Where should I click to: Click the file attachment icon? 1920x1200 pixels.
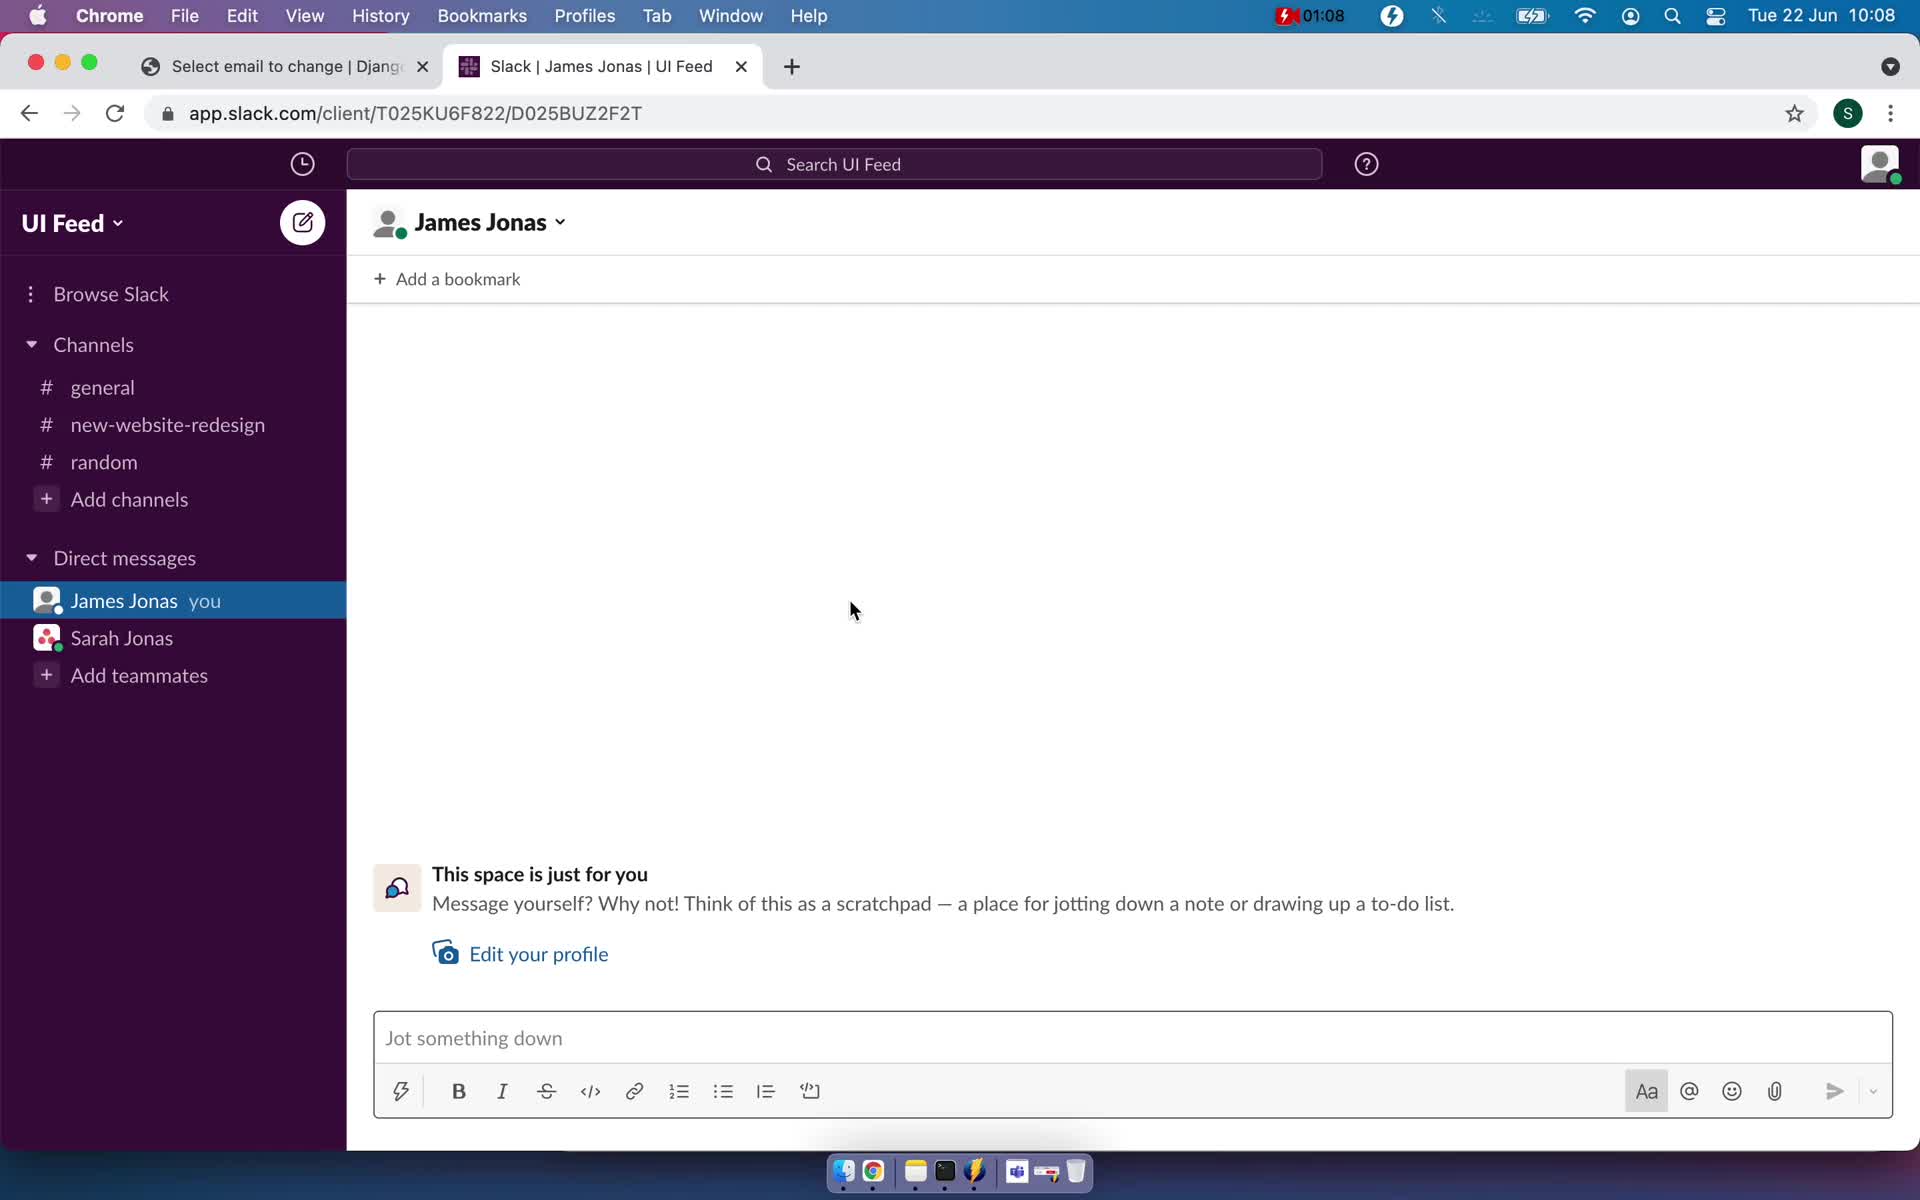1773,1091
